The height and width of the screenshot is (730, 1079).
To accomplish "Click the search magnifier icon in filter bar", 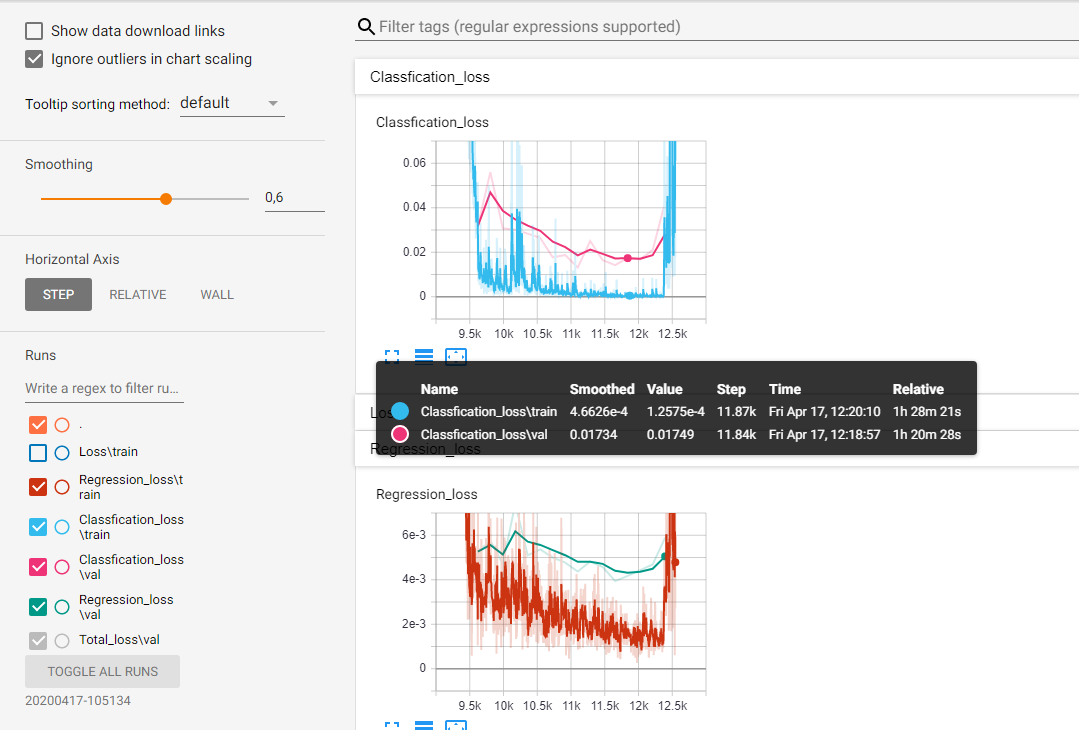I will click(x=365, y=26).
